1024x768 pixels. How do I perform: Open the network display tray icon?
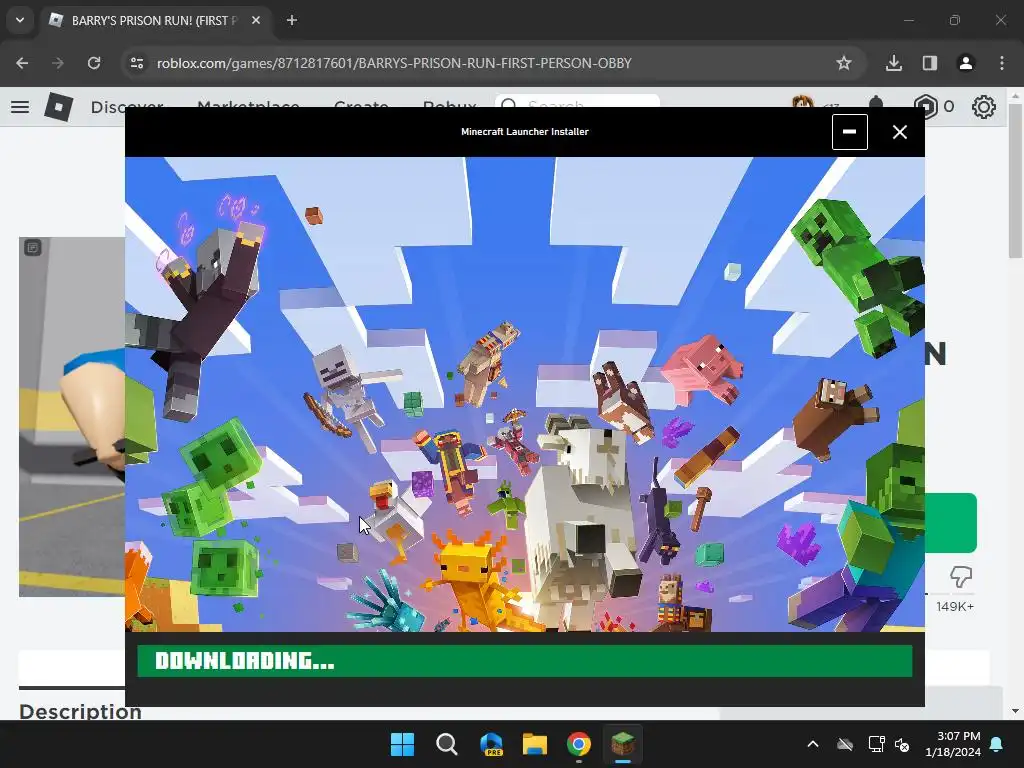click(876, 744)
